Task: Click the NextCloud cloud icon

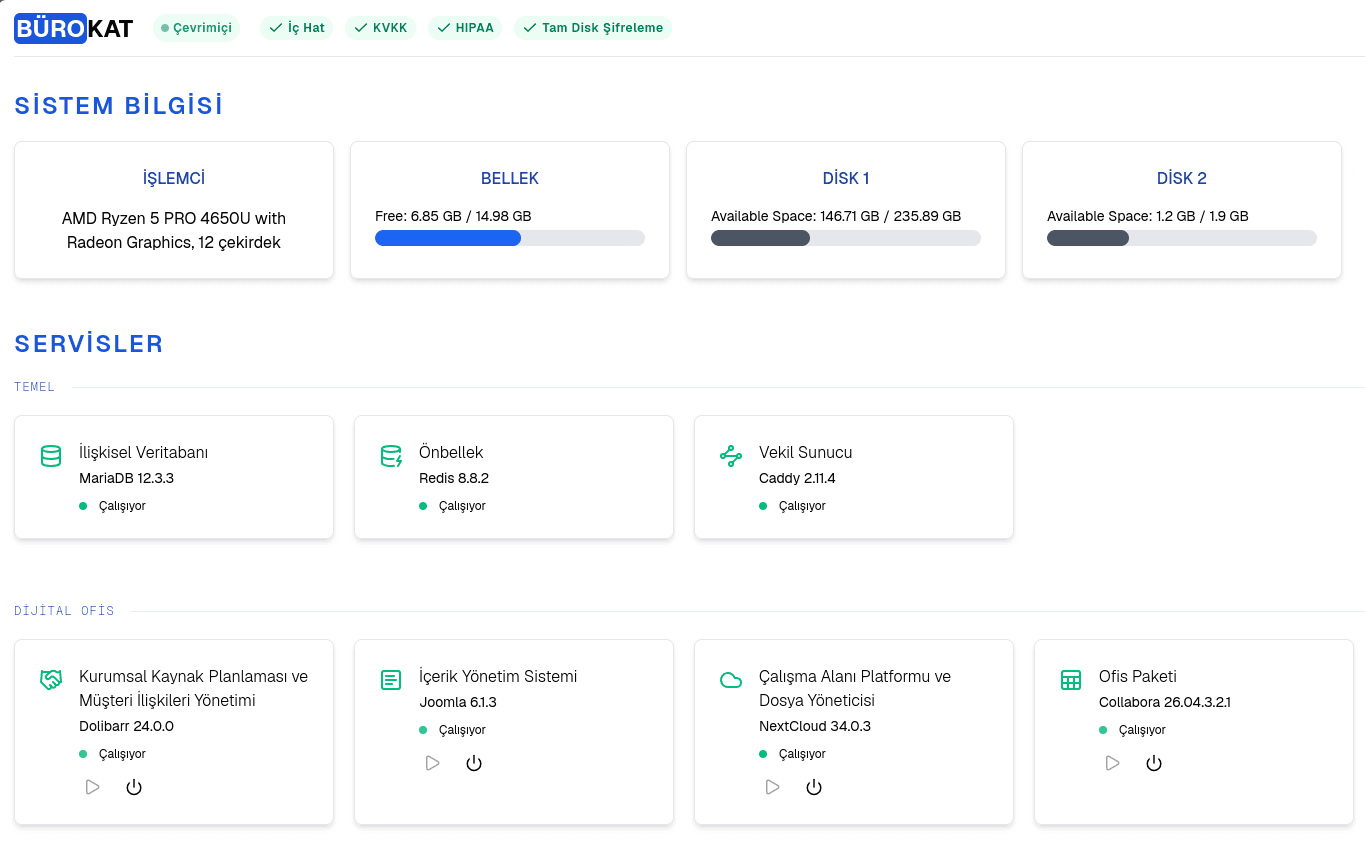Action: tap(731, 680)
